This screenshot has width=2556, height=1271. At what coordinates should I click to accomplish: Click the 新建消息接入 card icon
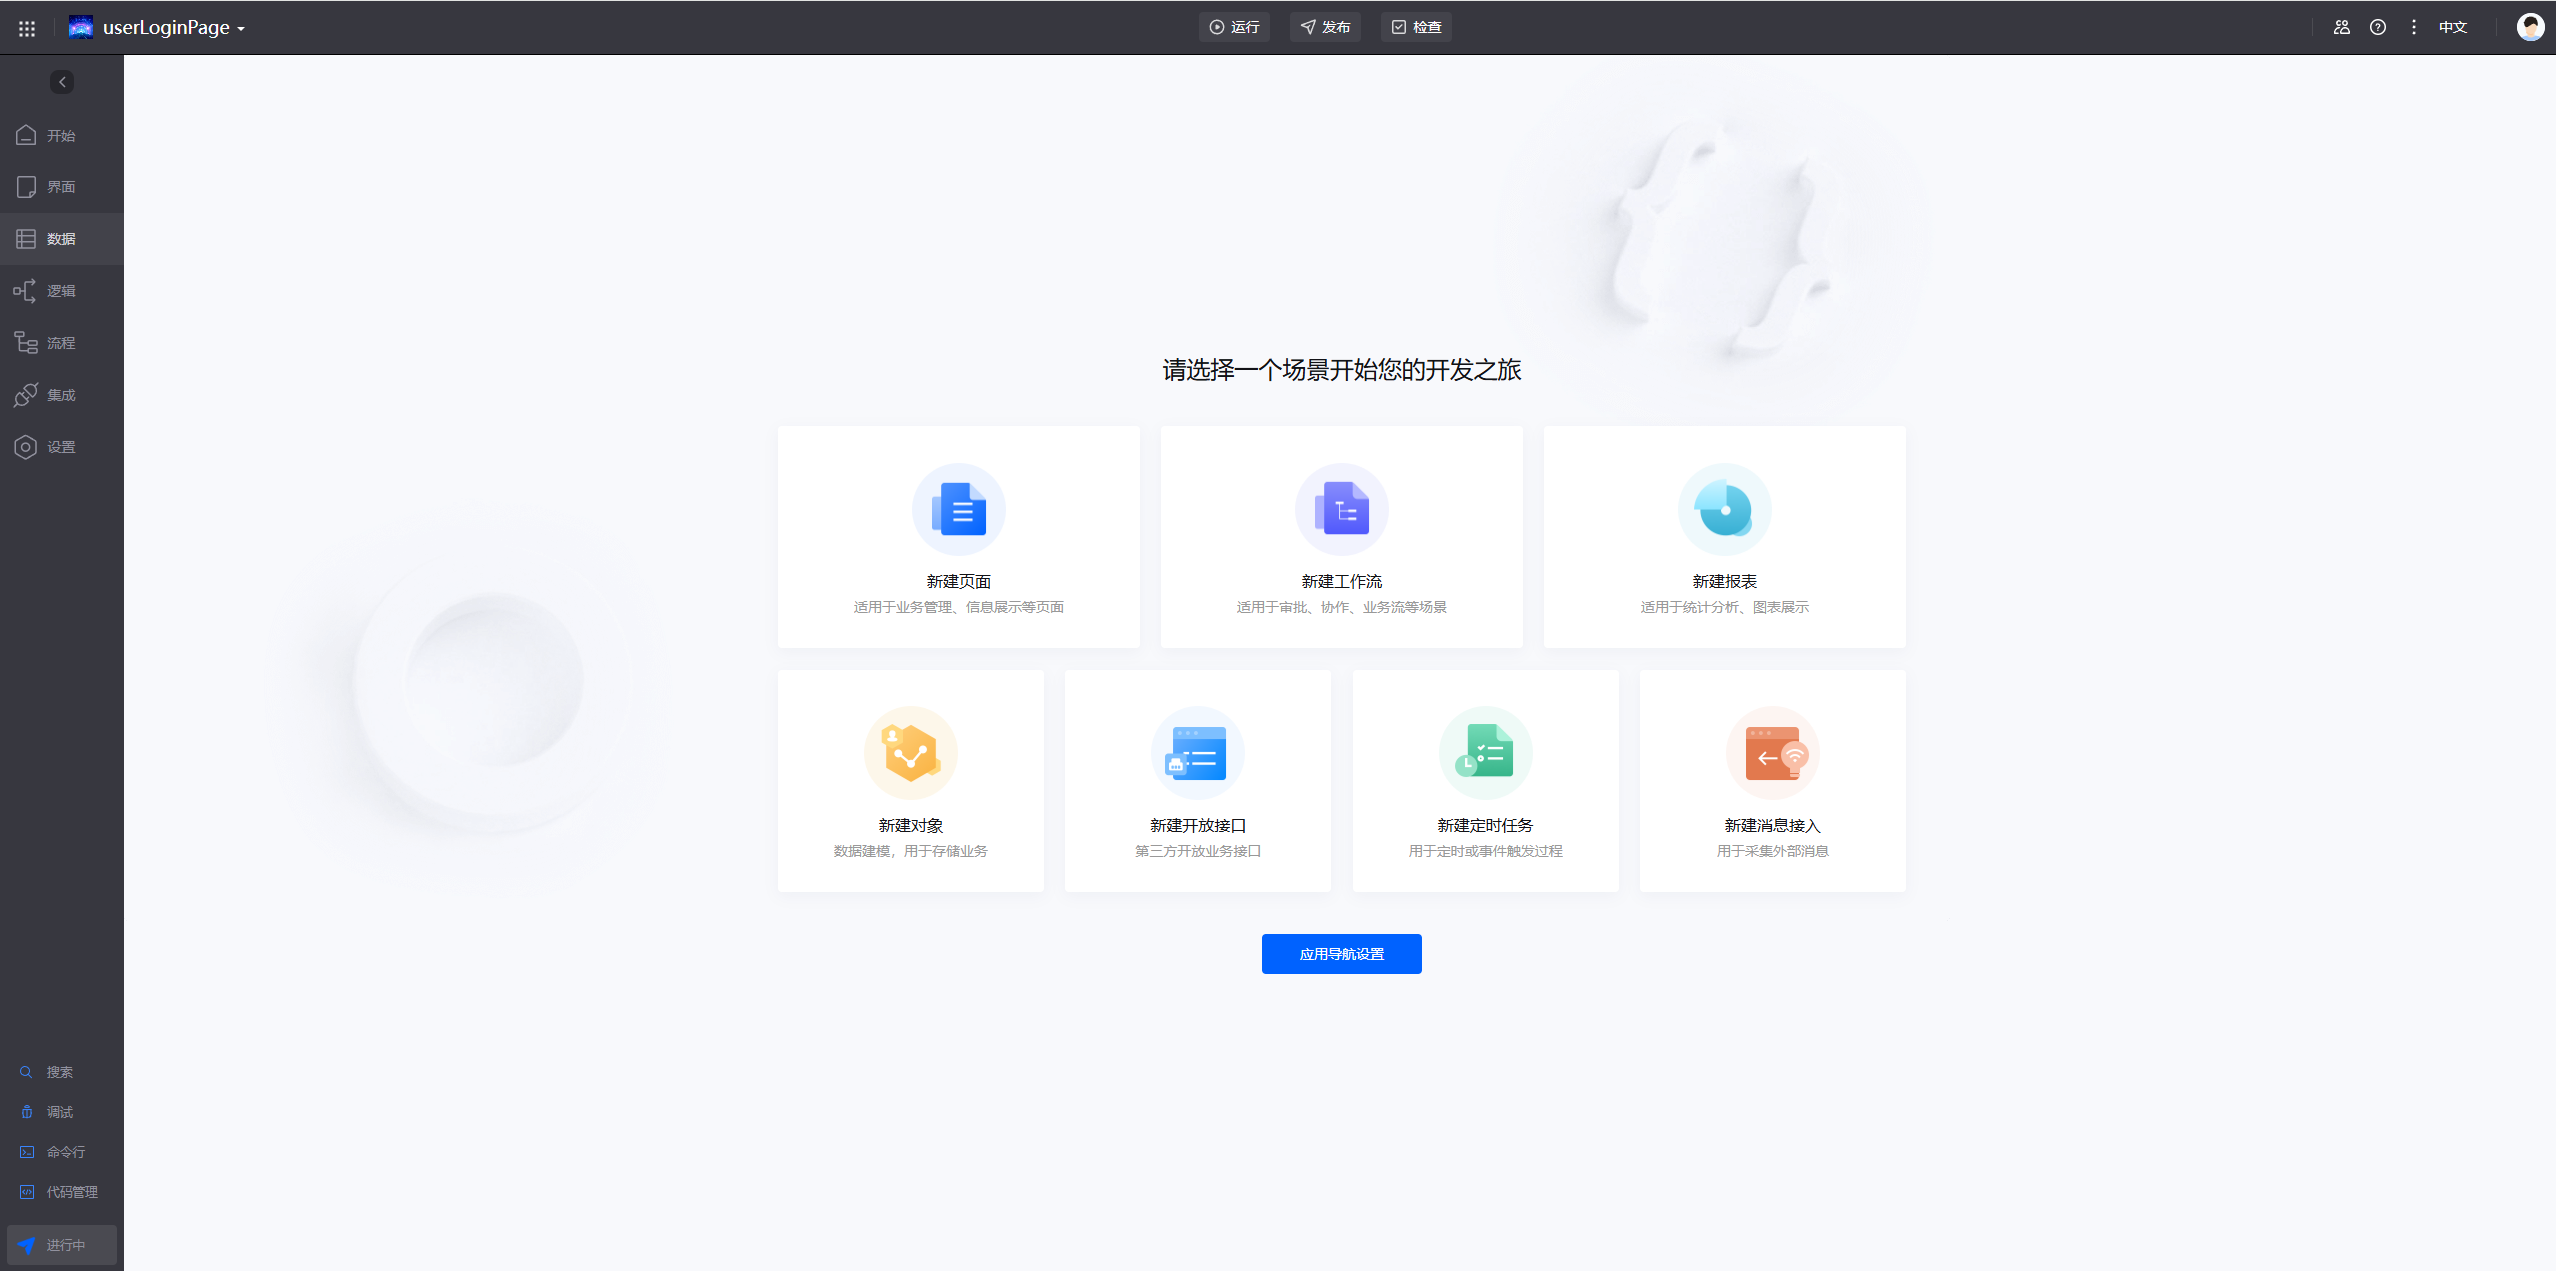pyautogui.click(x=1772, y=753)
